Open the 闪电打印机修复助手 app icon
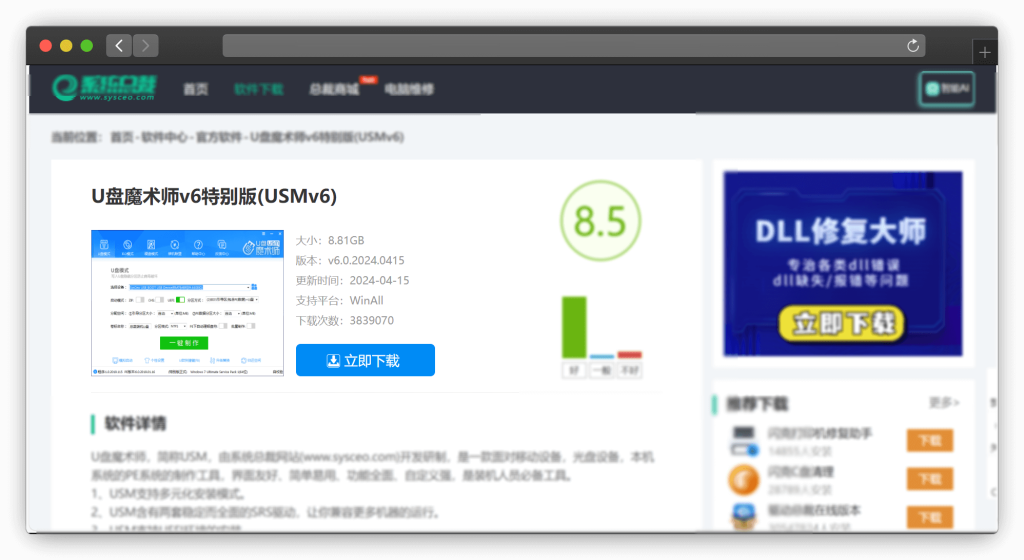1024x560 pixels. point(744,441)
